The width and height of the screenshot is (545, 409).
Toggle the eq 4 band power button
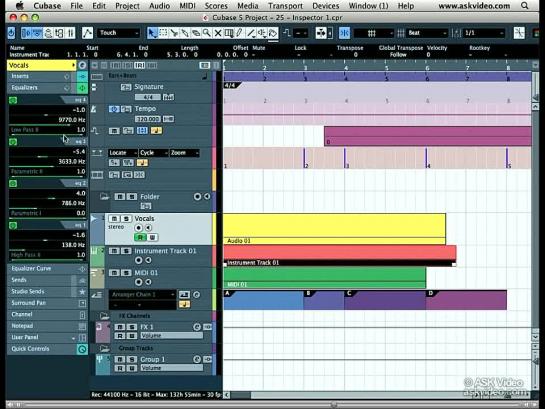(x=13, y=100)
